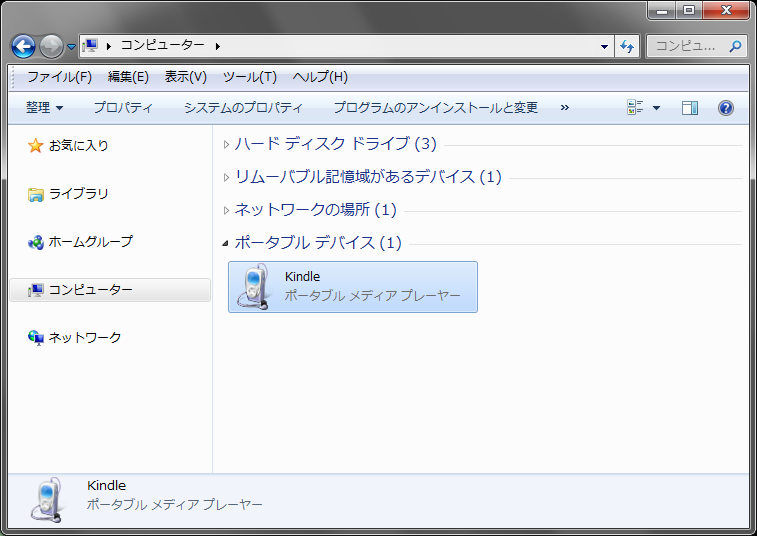Screen dimensions: 757x536
Task: Open お気に入り star in navigation pane
Action: [36, 146]
